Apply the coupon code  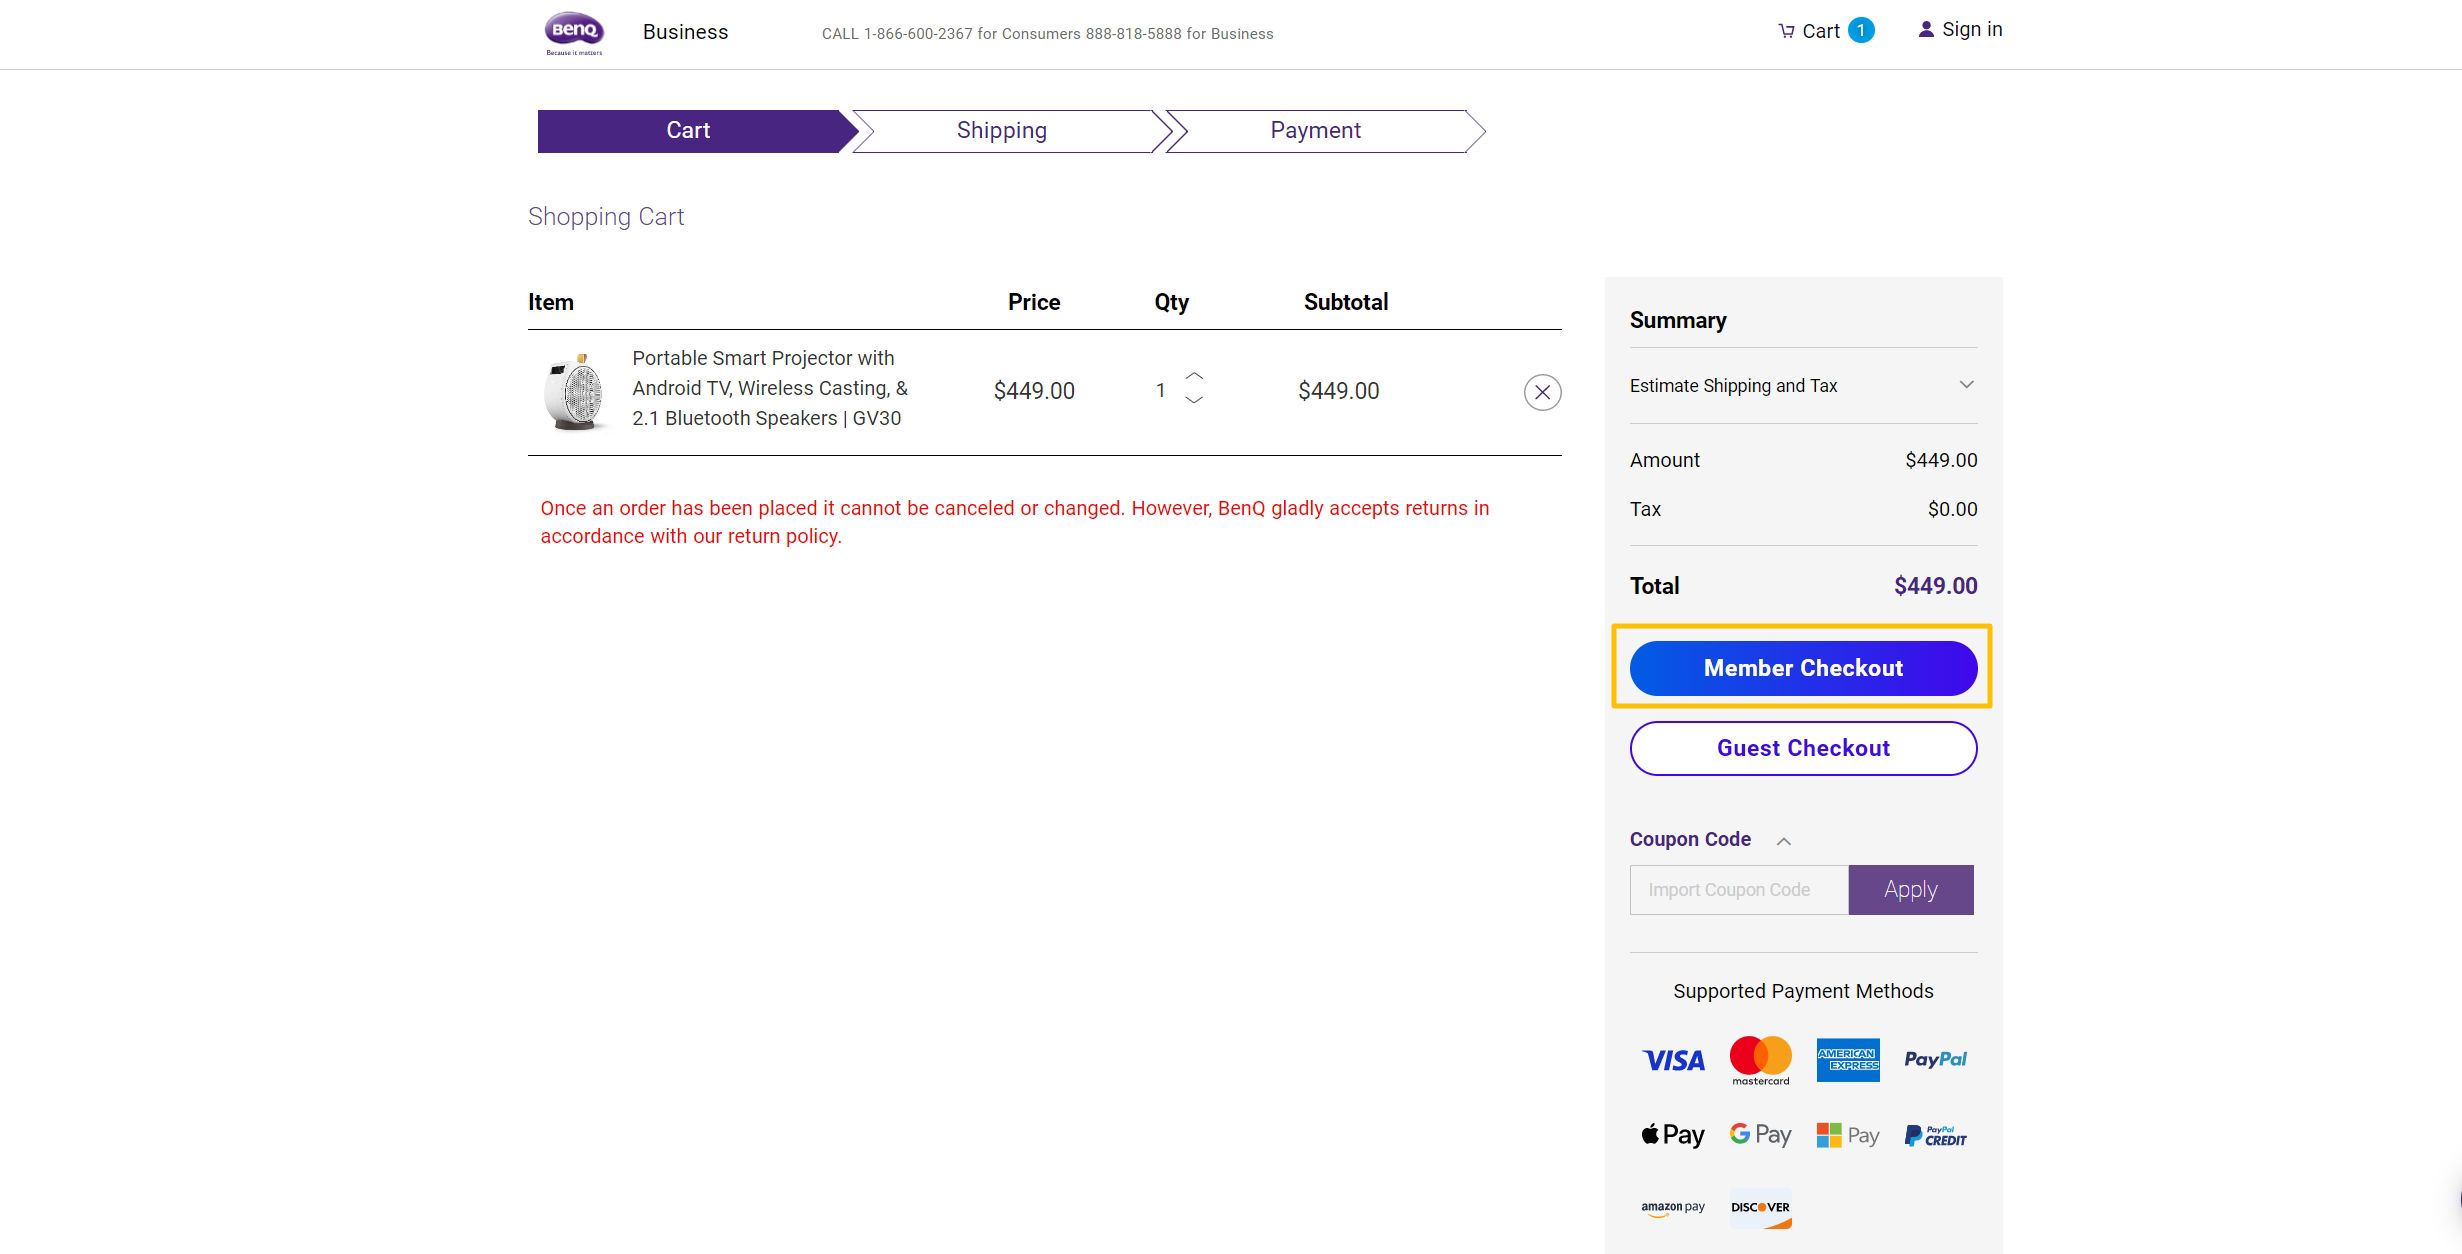1911,890
